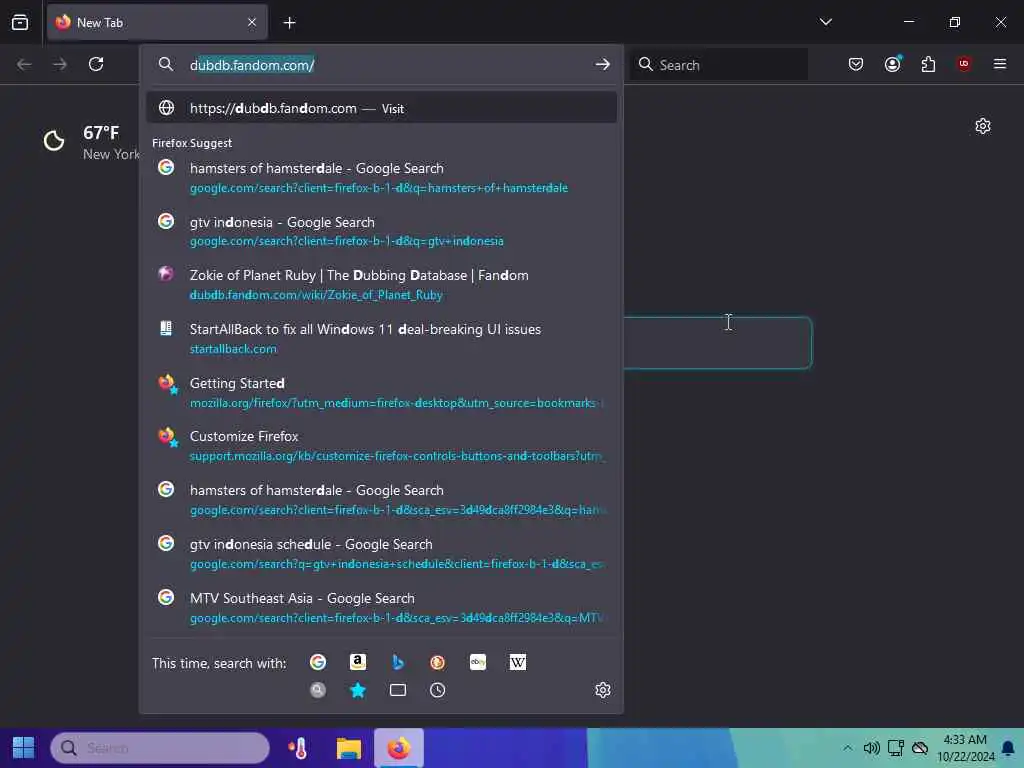The height and width of the screenshot is (768, 1024).
Task: Search this time with Wikipedia
Action: (518, 662)
